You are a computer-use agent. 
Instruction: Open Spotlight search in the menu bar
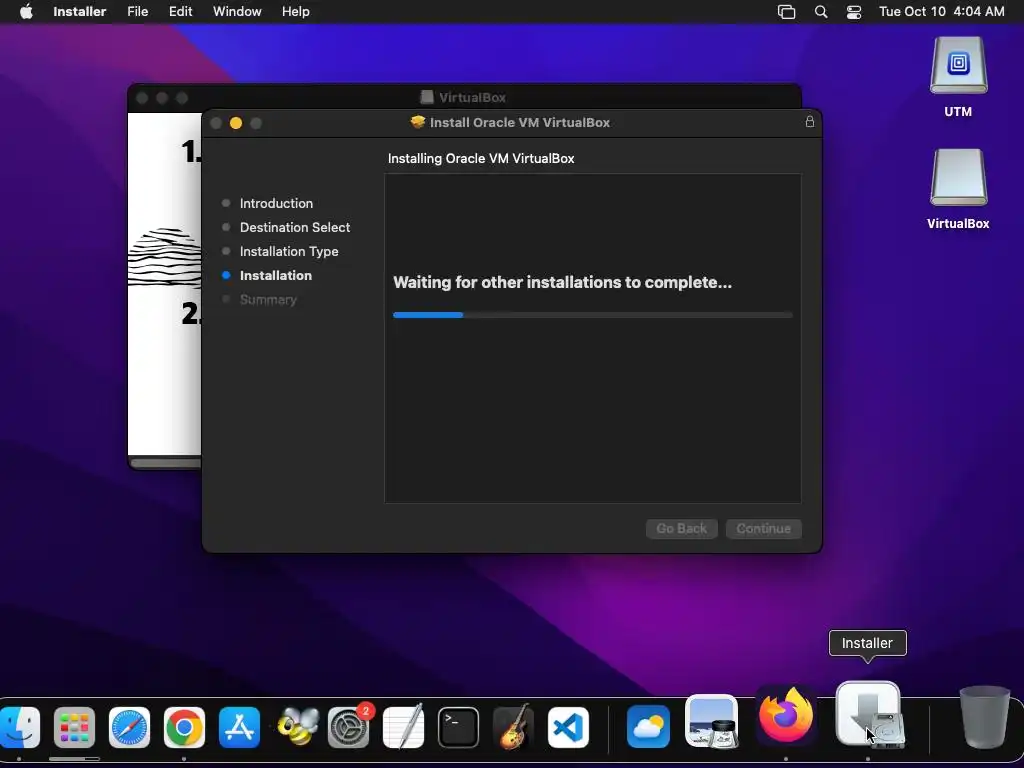coord(821,12)
